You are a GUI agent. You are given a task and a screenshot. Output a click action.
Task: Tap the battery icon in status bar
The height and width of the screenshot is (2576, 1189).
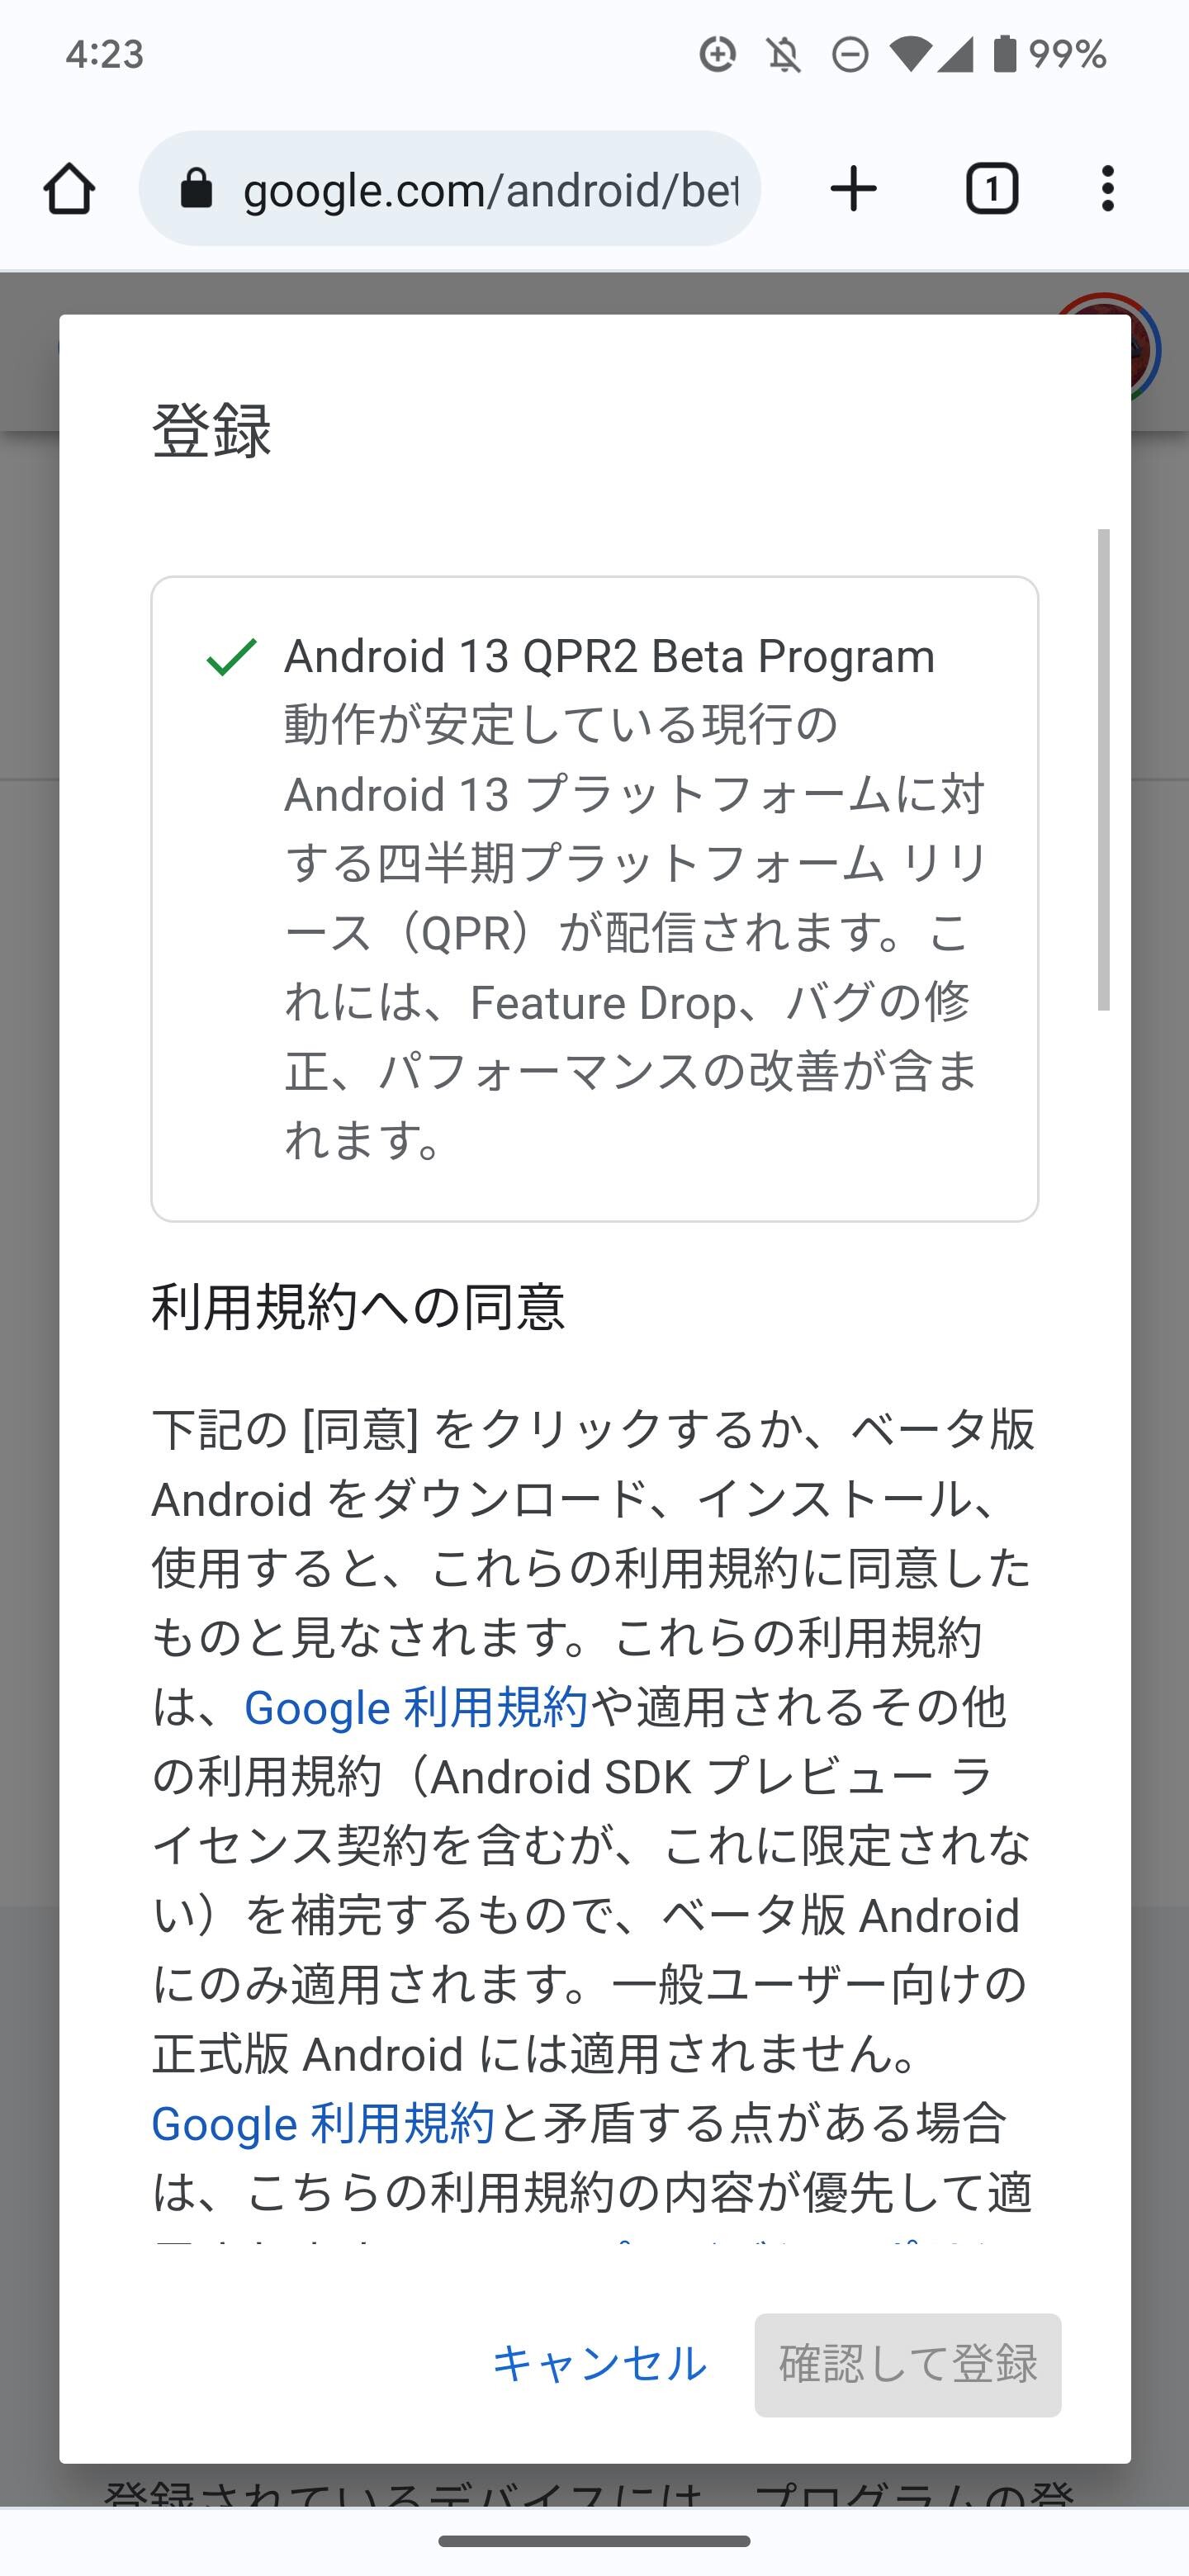1004,53
